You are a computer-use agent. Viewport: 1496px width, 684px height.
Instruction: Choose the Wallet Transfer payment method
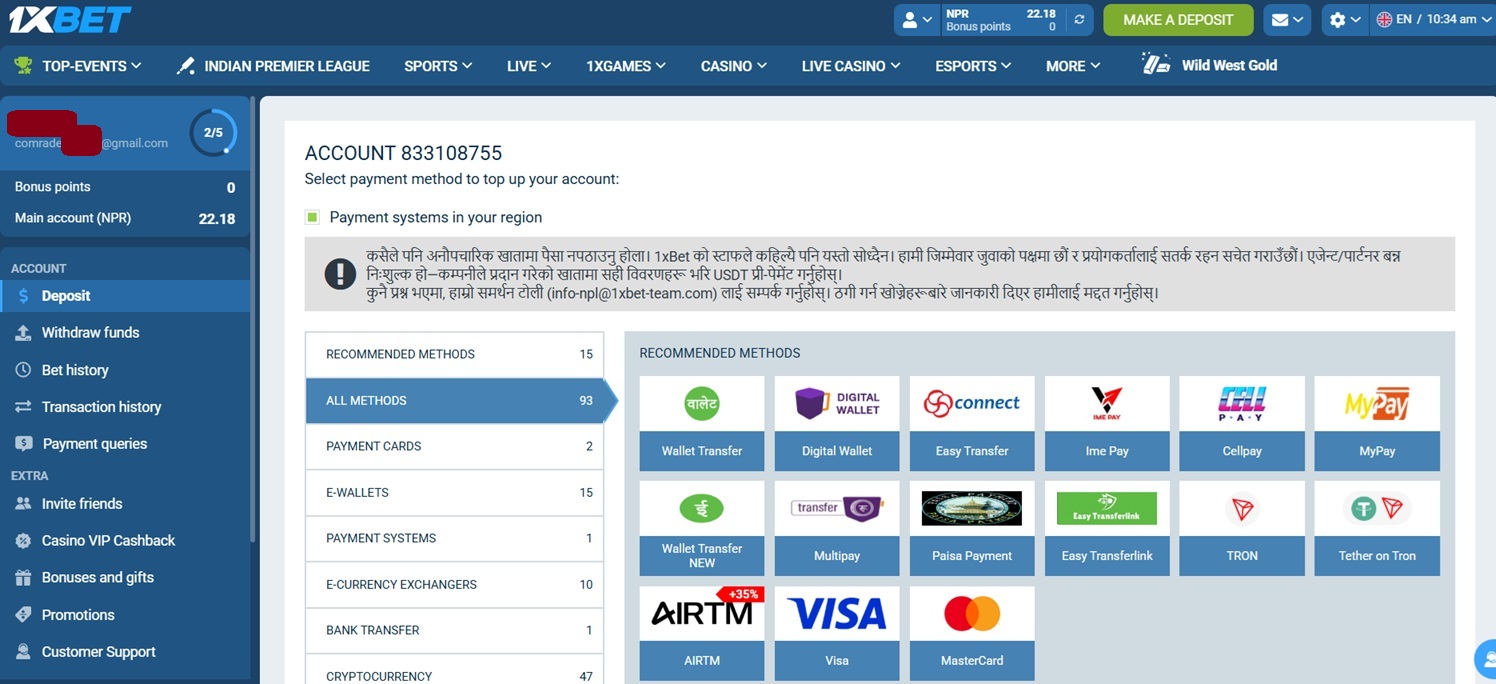click(x=702, y=423)
